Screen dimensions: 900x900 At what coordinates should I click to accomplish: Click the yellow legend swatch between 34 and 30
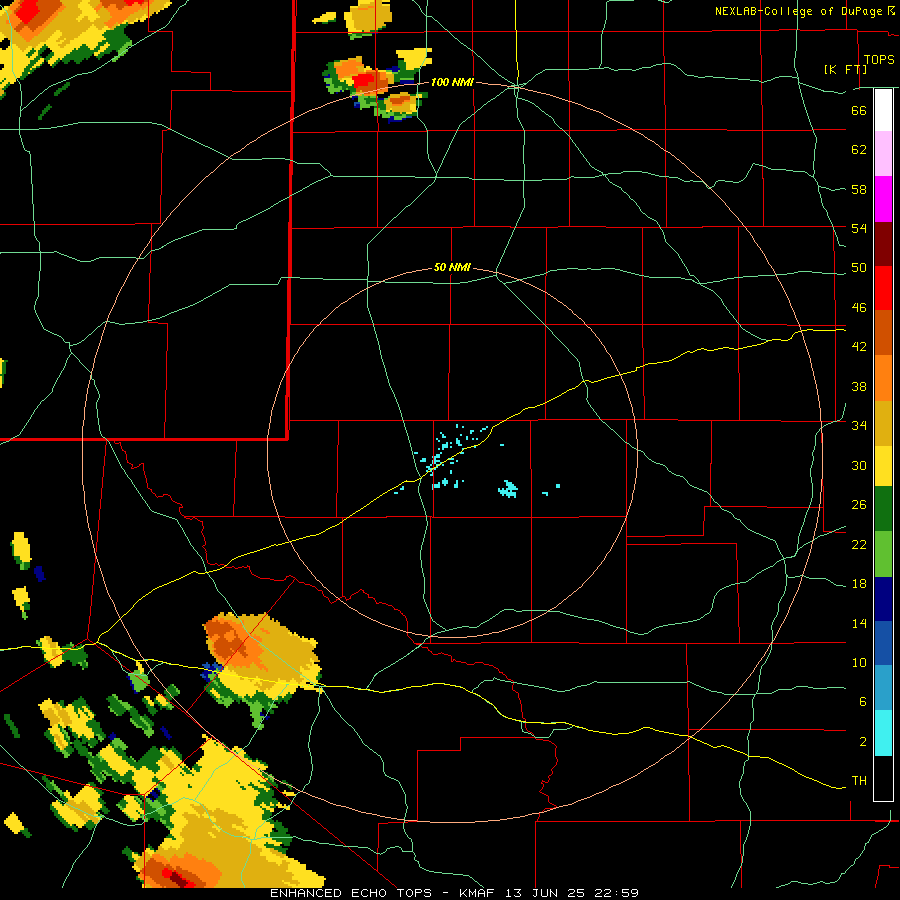(x=883, y=466)
